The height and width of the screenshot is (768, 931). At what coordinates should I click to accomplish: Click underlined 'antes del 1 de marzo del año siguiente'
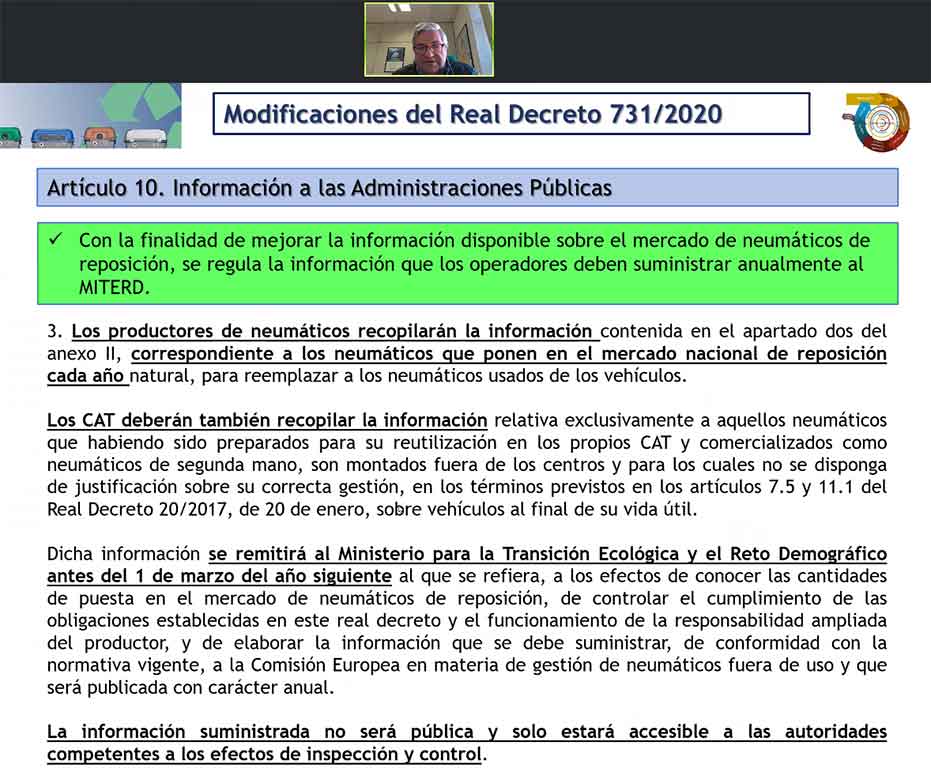pos(220,576)
